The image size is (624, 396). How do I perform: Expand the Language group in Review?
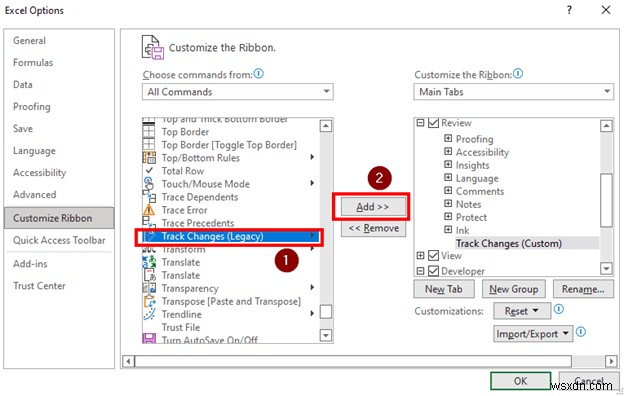tap(448, 178)
